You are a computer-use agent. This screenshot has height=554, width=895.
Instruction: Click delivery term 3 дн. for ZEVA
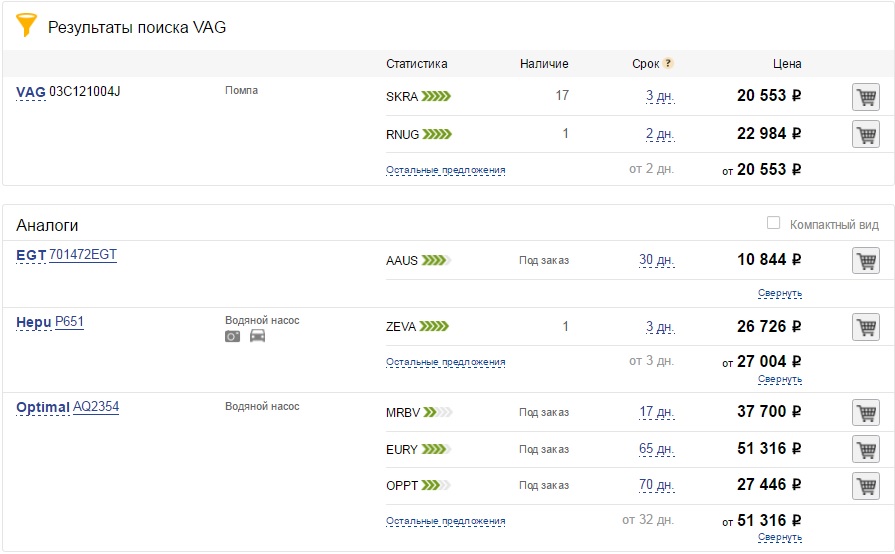(660, 327)
